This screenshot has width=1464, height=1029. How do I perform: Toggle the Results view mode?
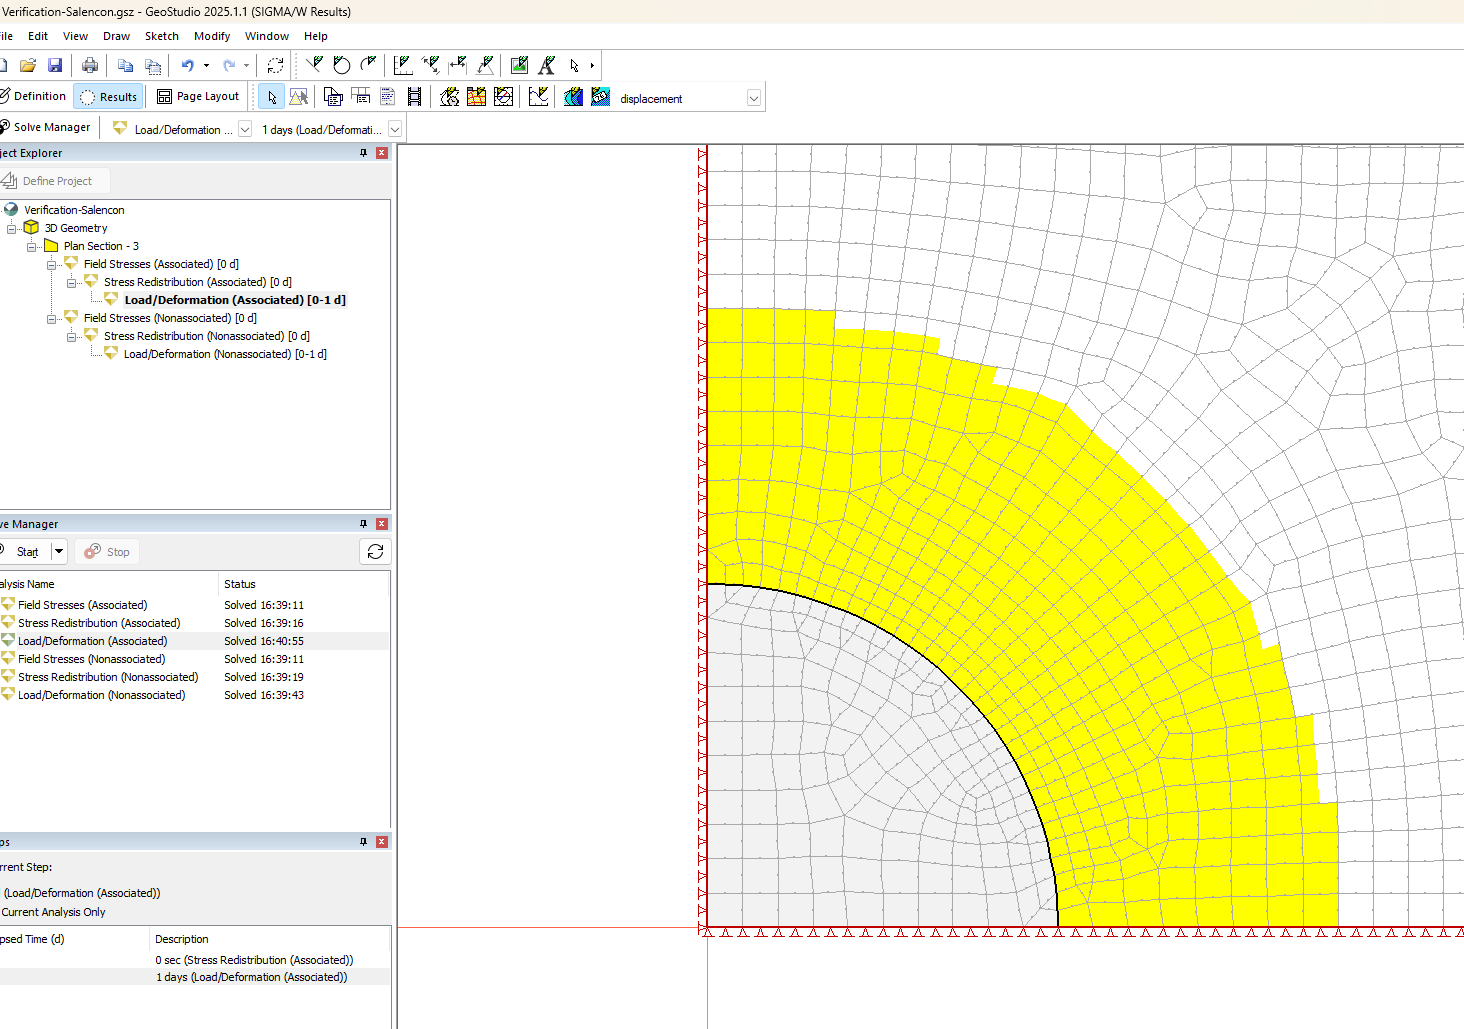108,97
